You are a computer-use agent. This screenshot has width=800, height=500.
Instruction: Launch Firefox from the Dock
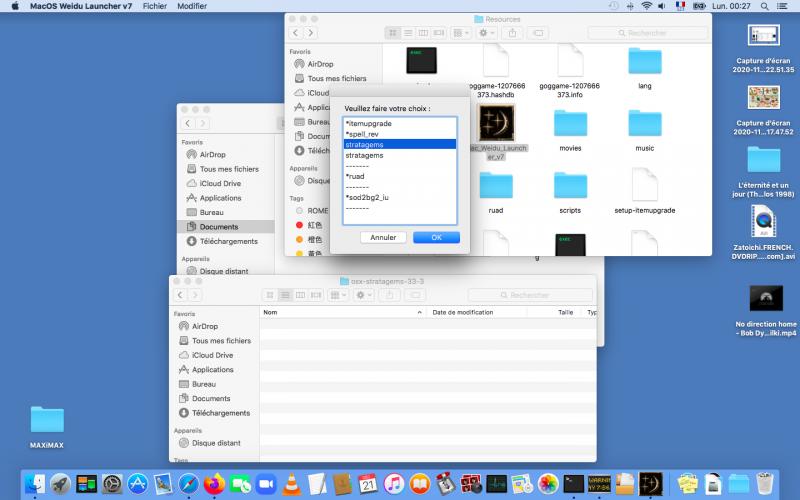pos(214,484)
